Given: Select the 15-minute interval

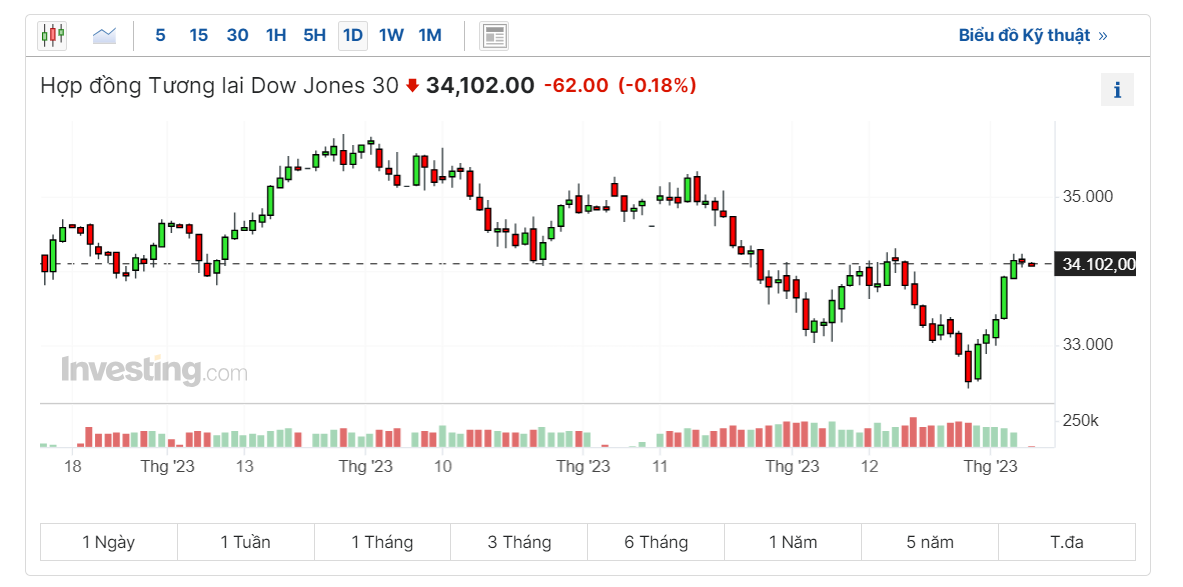Looking at the screenshot, I should (198, 36).
